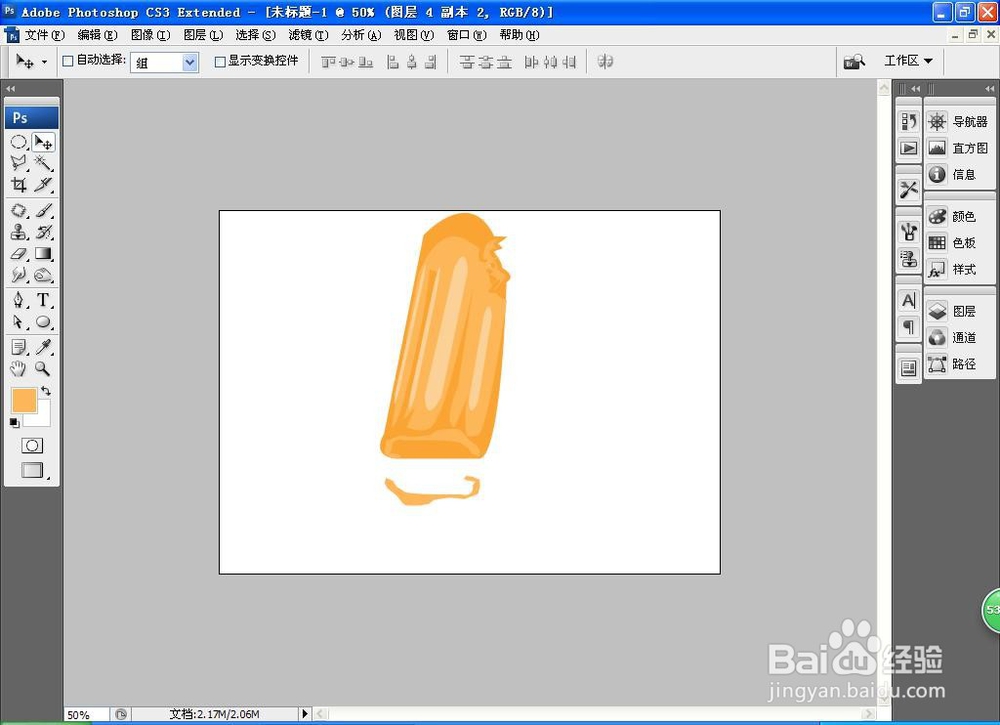Select the Brush tool

tap(43, 210)
